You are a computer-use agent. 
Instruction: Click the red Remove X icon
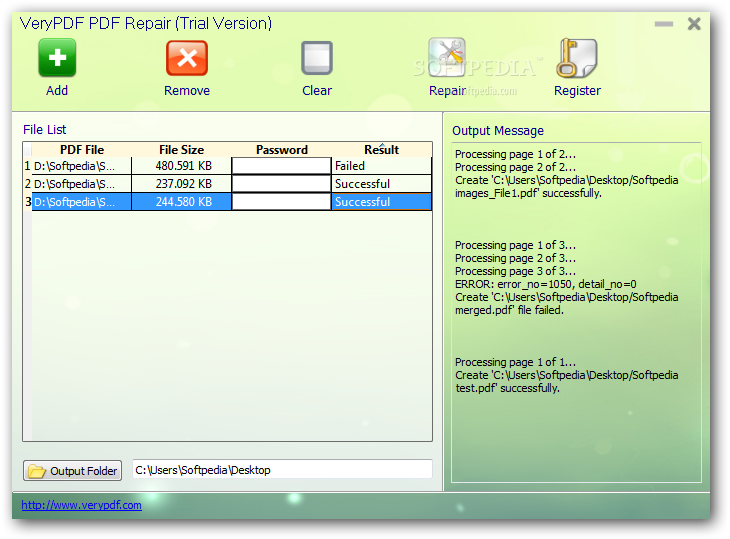[187, 58]
